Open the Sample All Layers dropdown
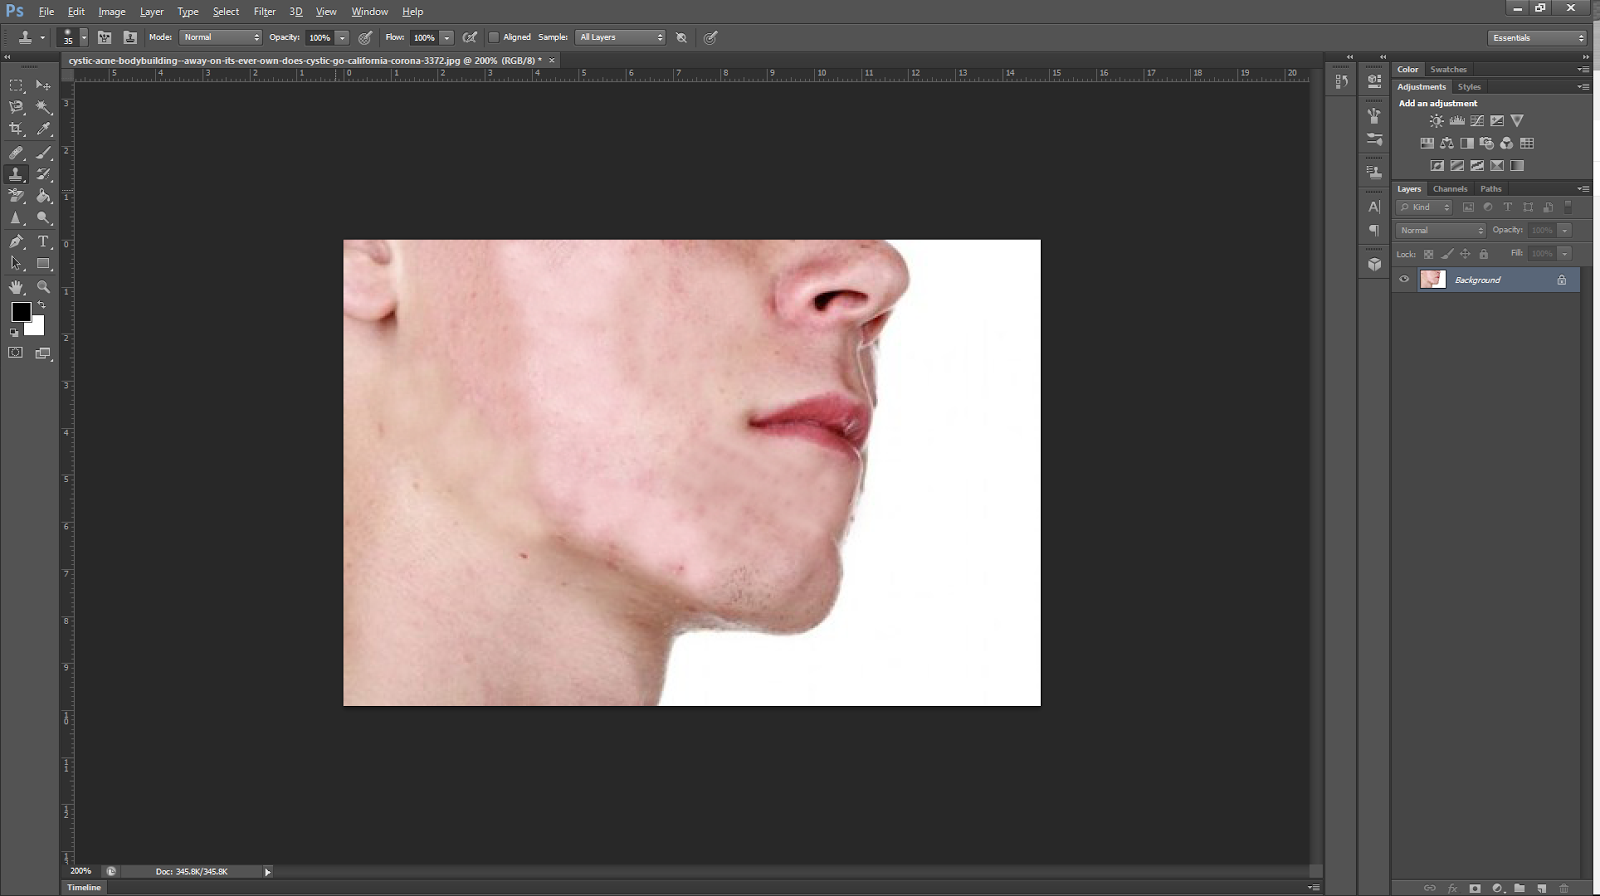 (x=620, y=37)
